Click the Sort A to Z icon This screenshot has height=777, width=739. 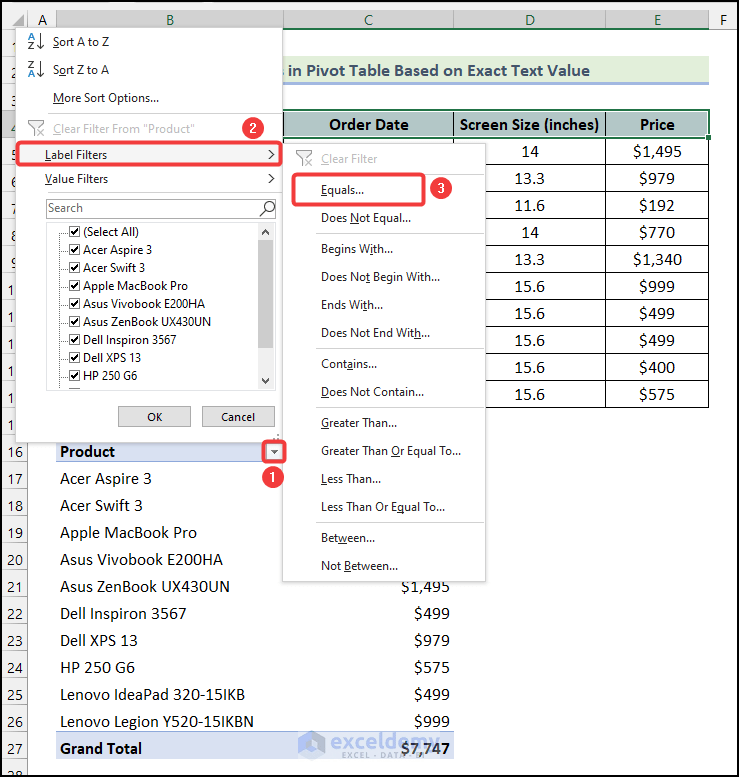point(36,42)
